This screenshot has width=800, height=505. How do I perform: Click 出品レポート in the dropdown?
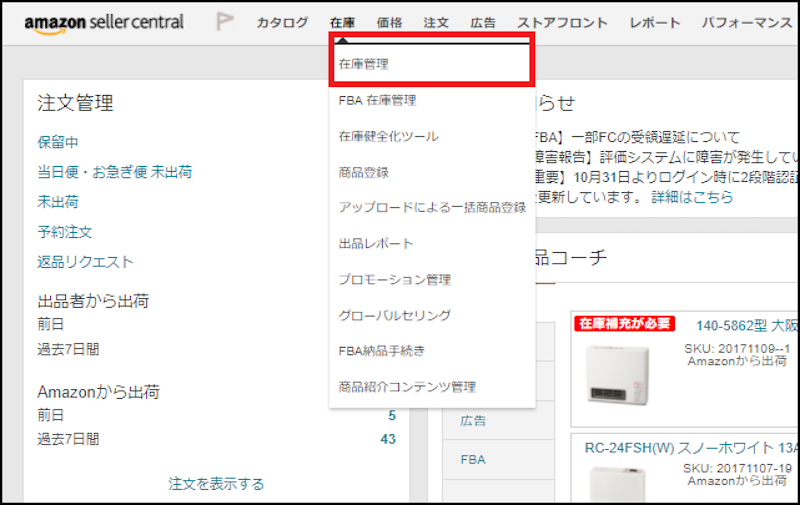(x=375, y=244)
